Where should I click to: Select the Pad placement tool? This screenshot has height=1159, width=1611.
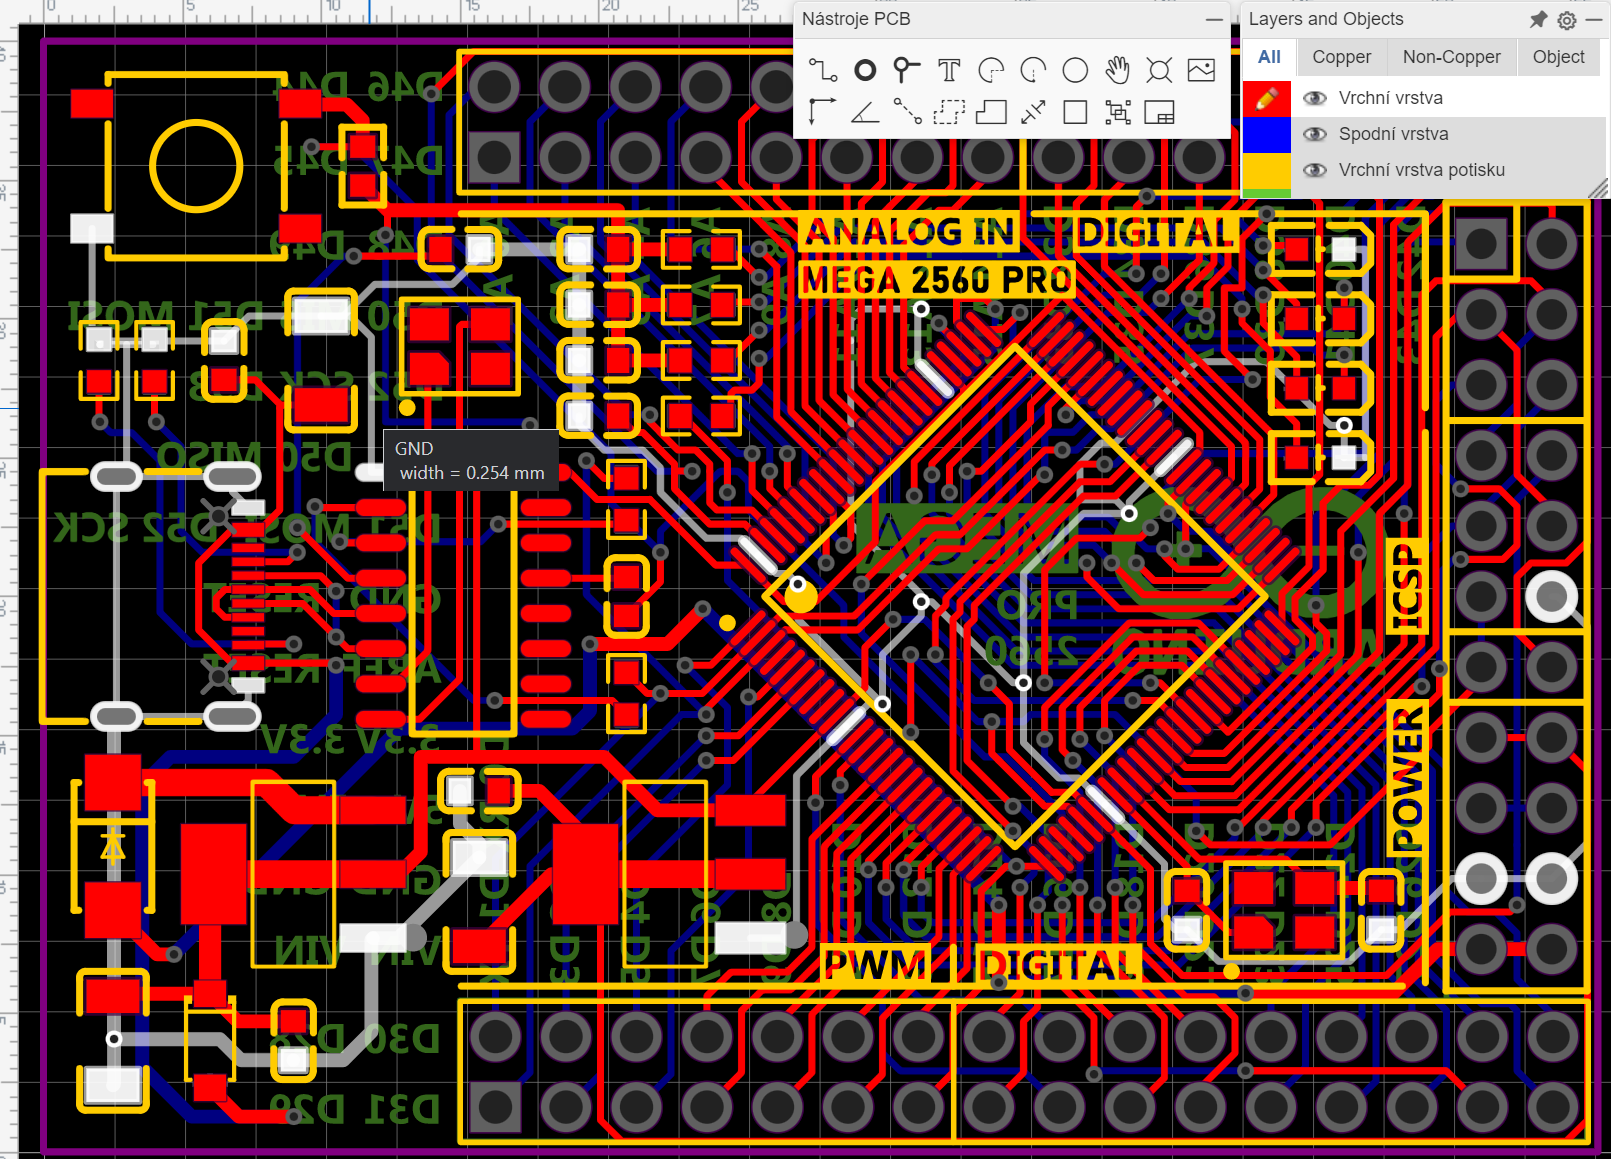865,70
